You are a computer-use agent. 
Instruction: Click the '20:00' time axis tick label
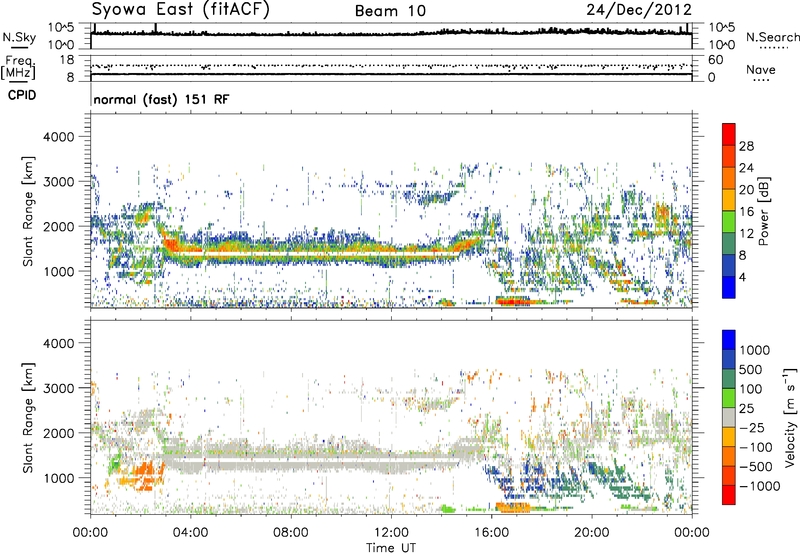click(591, 533)
